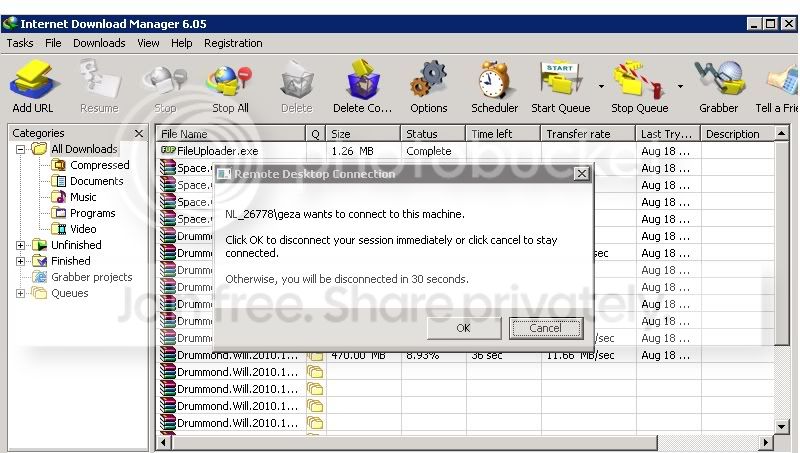Close the Categories panel

[x=139, y=133]
